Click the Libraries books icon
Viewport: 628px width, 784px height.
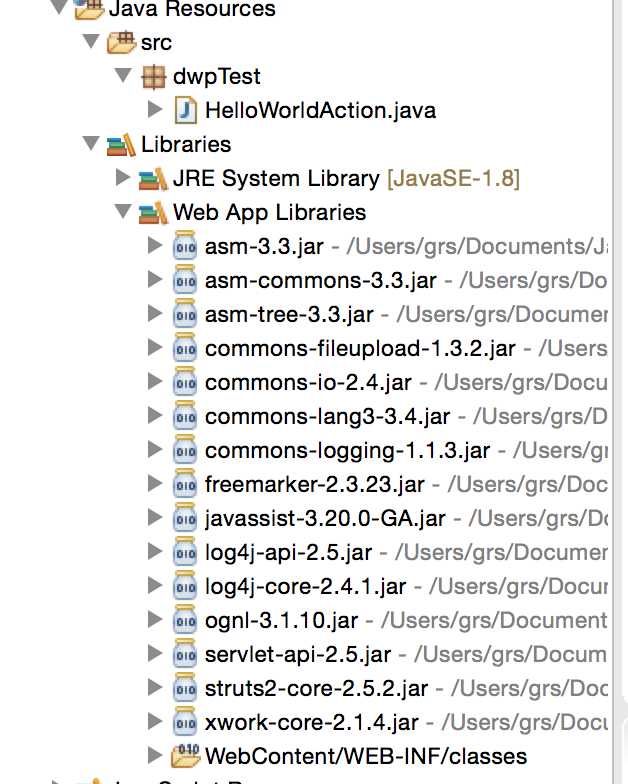[121, 145]
